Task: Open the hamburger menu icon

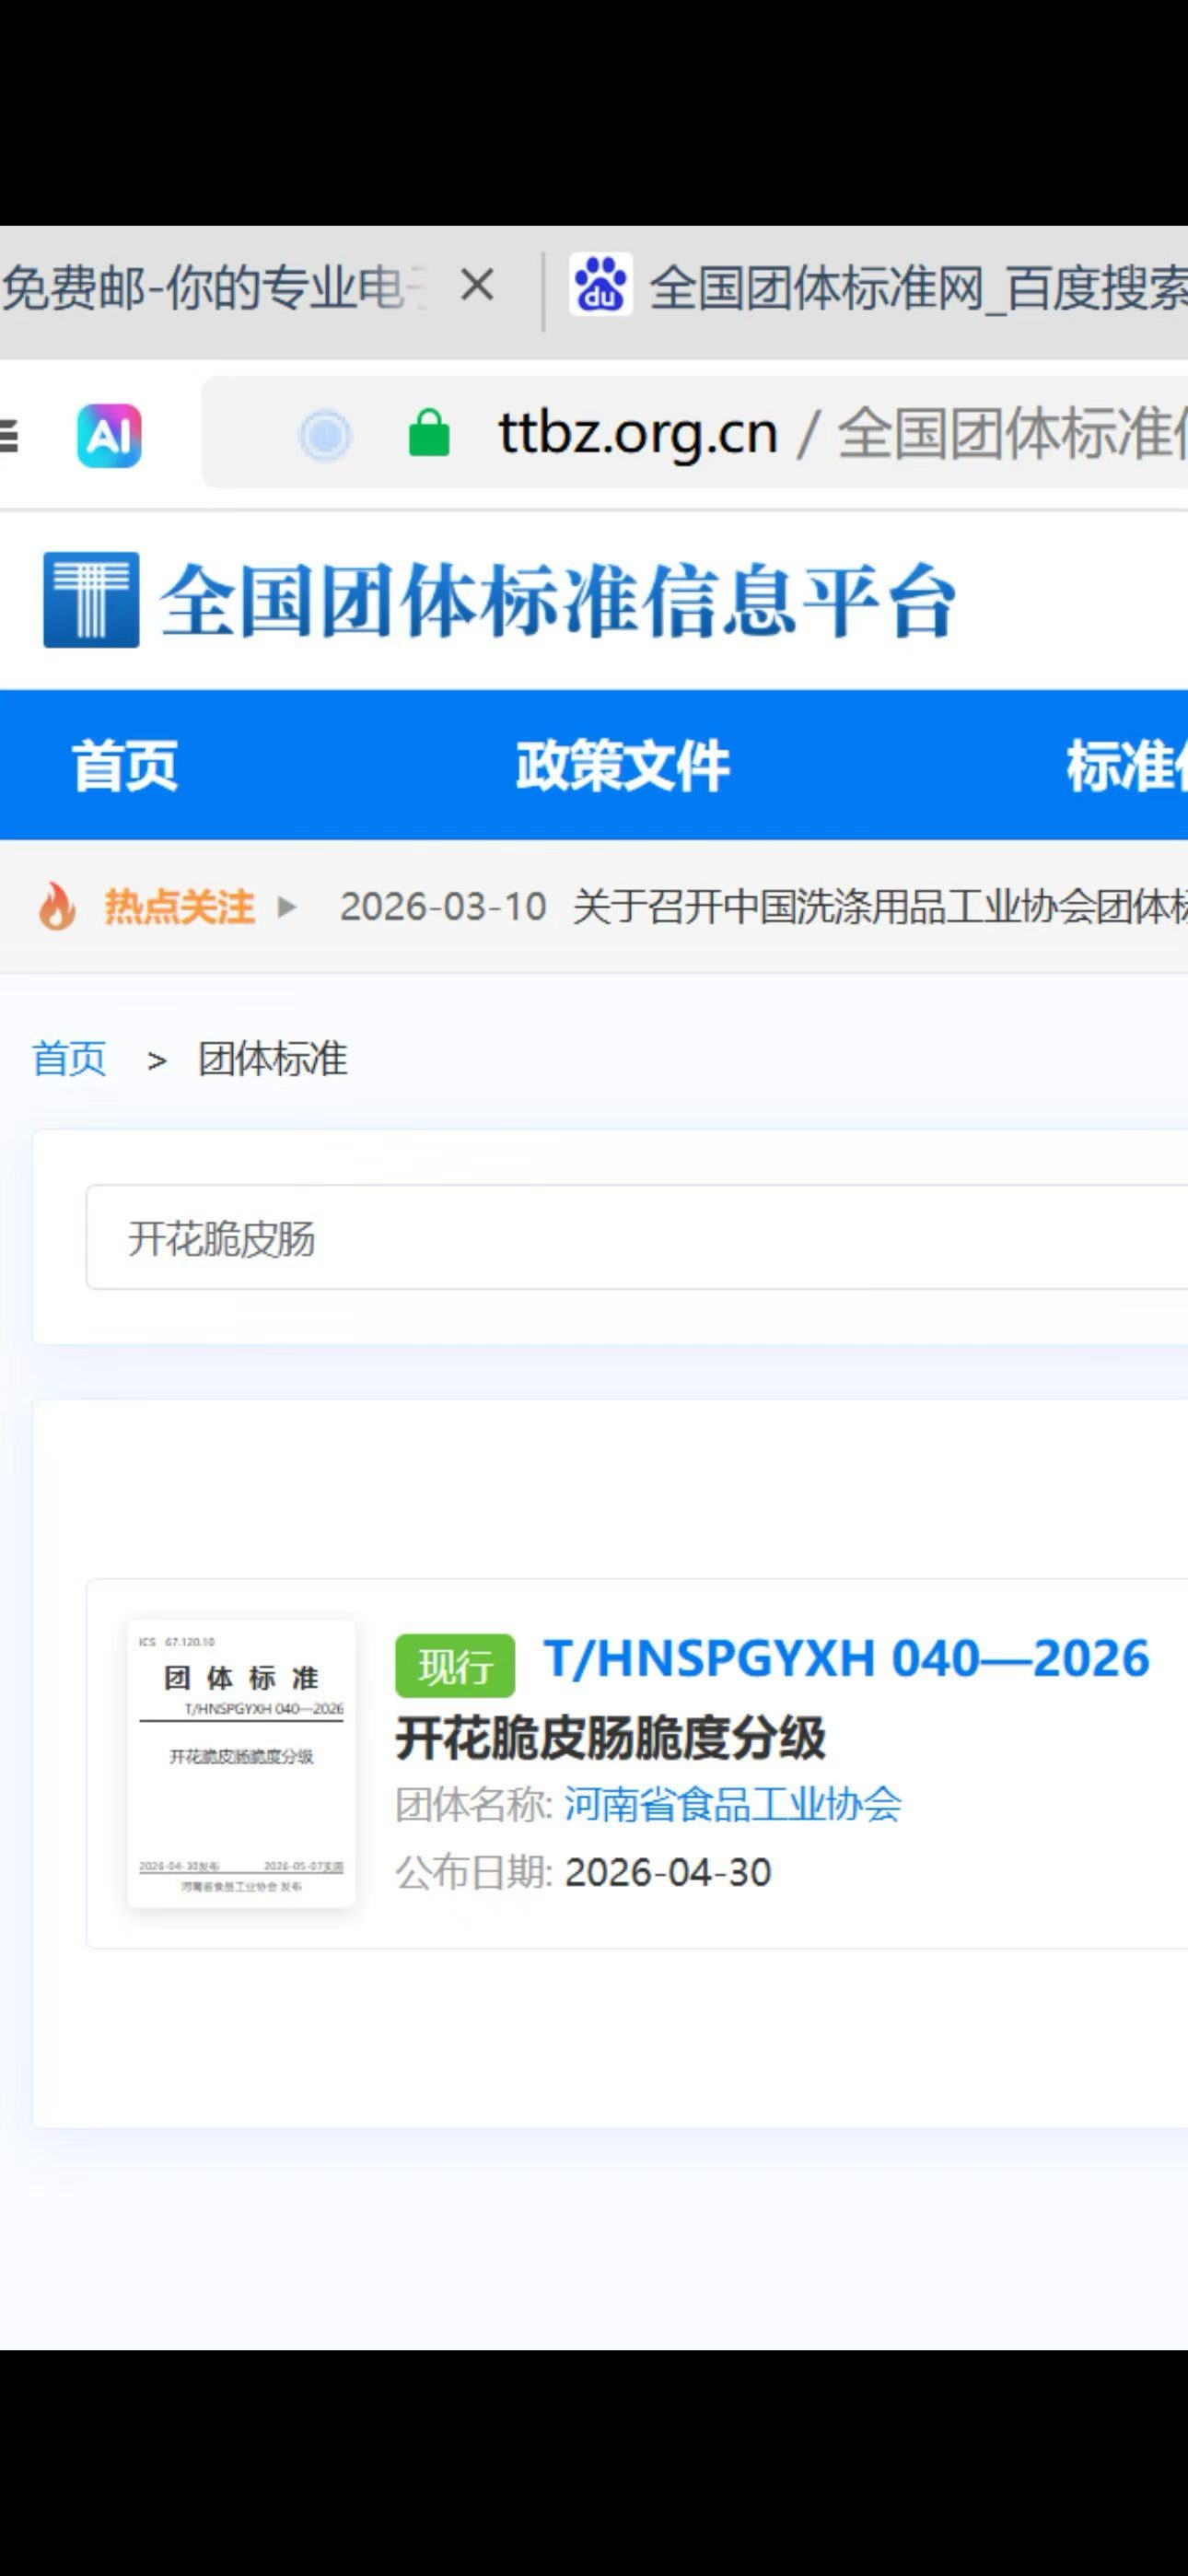Action: [x=9, y=436]
